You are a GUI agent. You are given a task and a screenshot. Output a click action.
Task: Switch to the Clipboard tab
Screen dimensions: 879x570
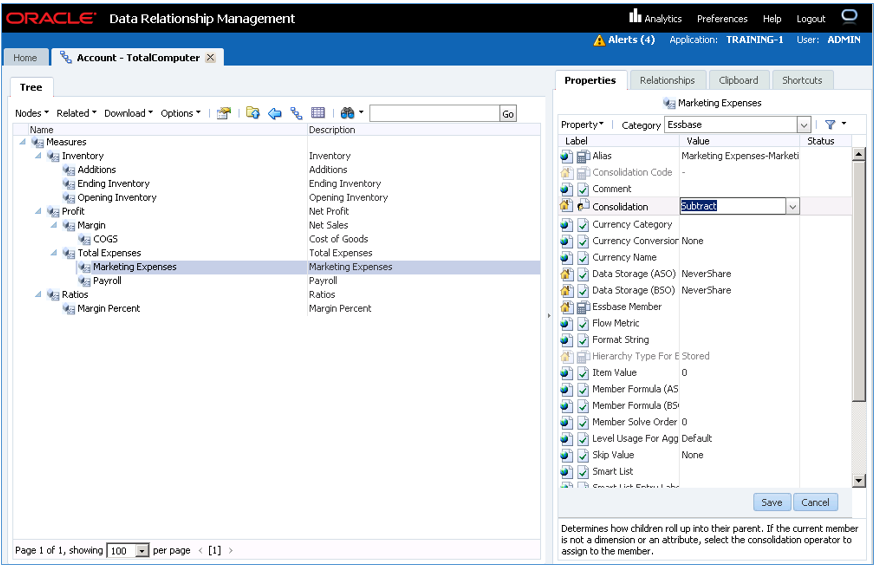coord(738,81)
